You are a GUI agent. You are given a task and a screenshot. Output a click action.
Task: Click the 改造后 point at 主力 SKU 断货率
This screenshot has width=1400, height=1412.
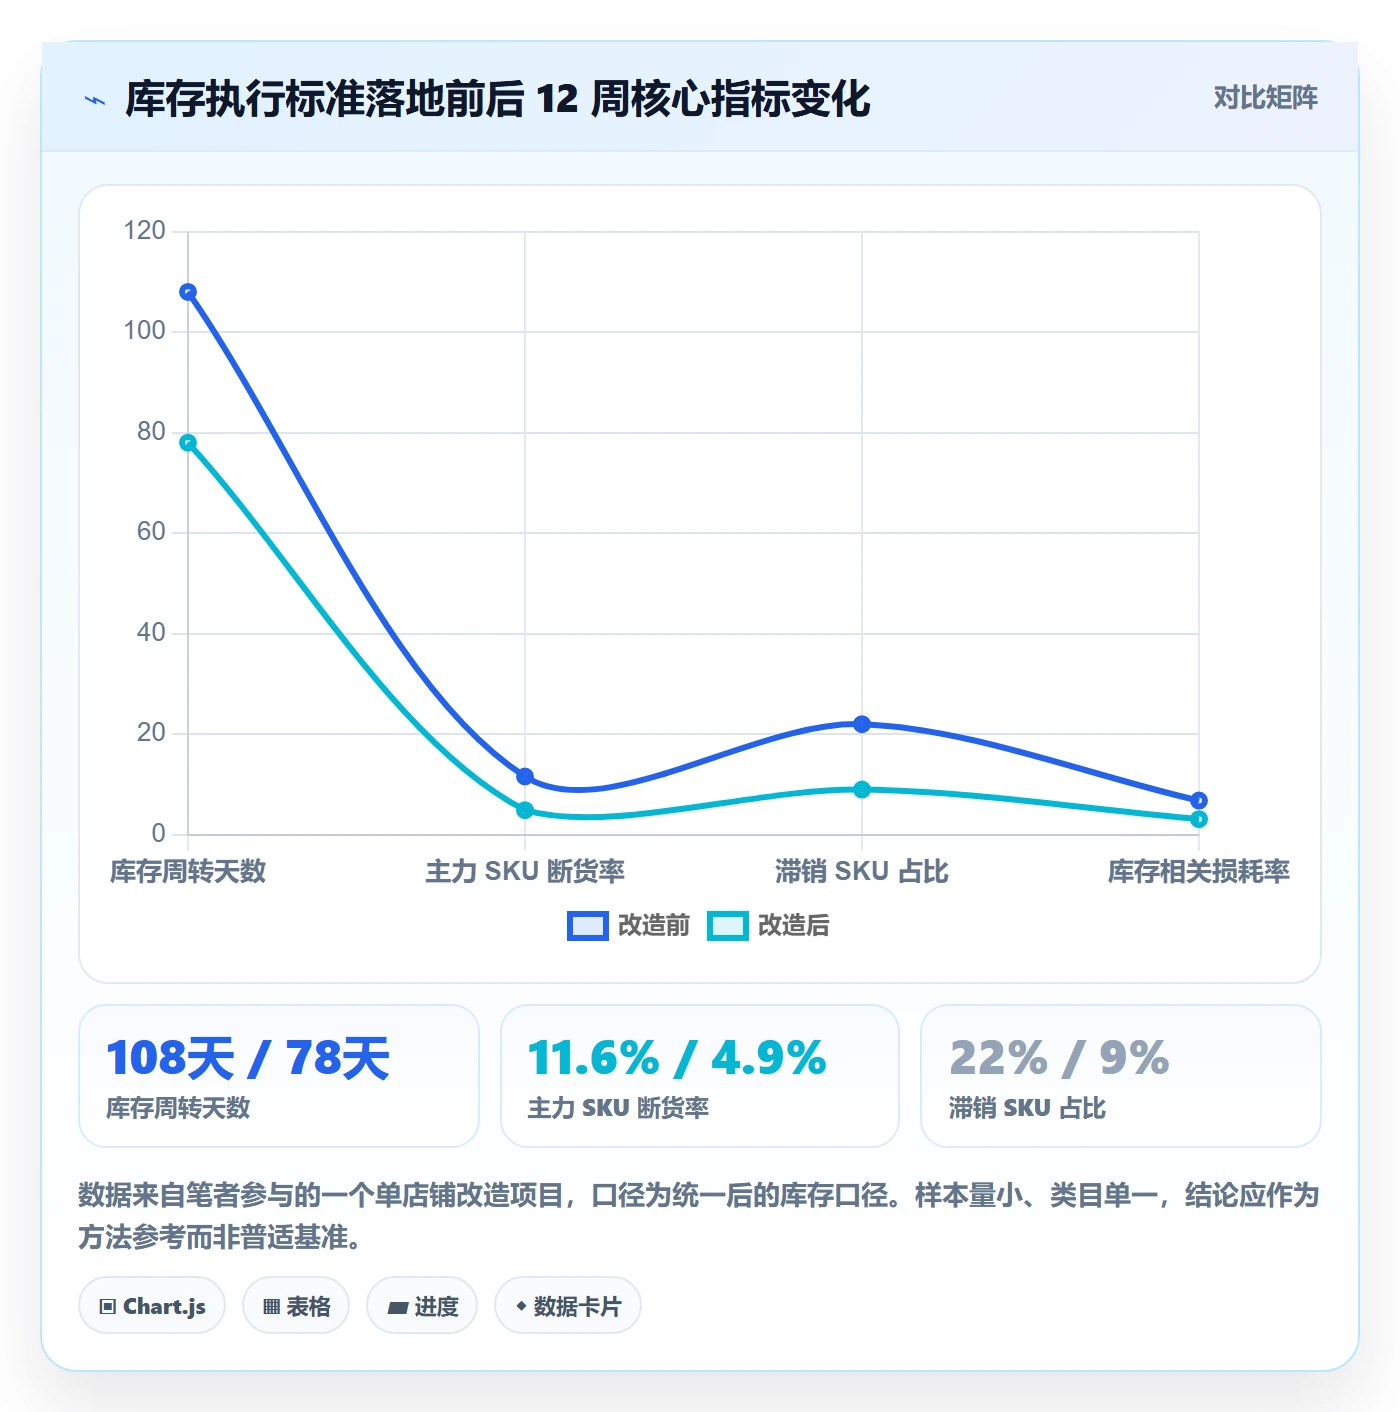click(x=525, y=810)
